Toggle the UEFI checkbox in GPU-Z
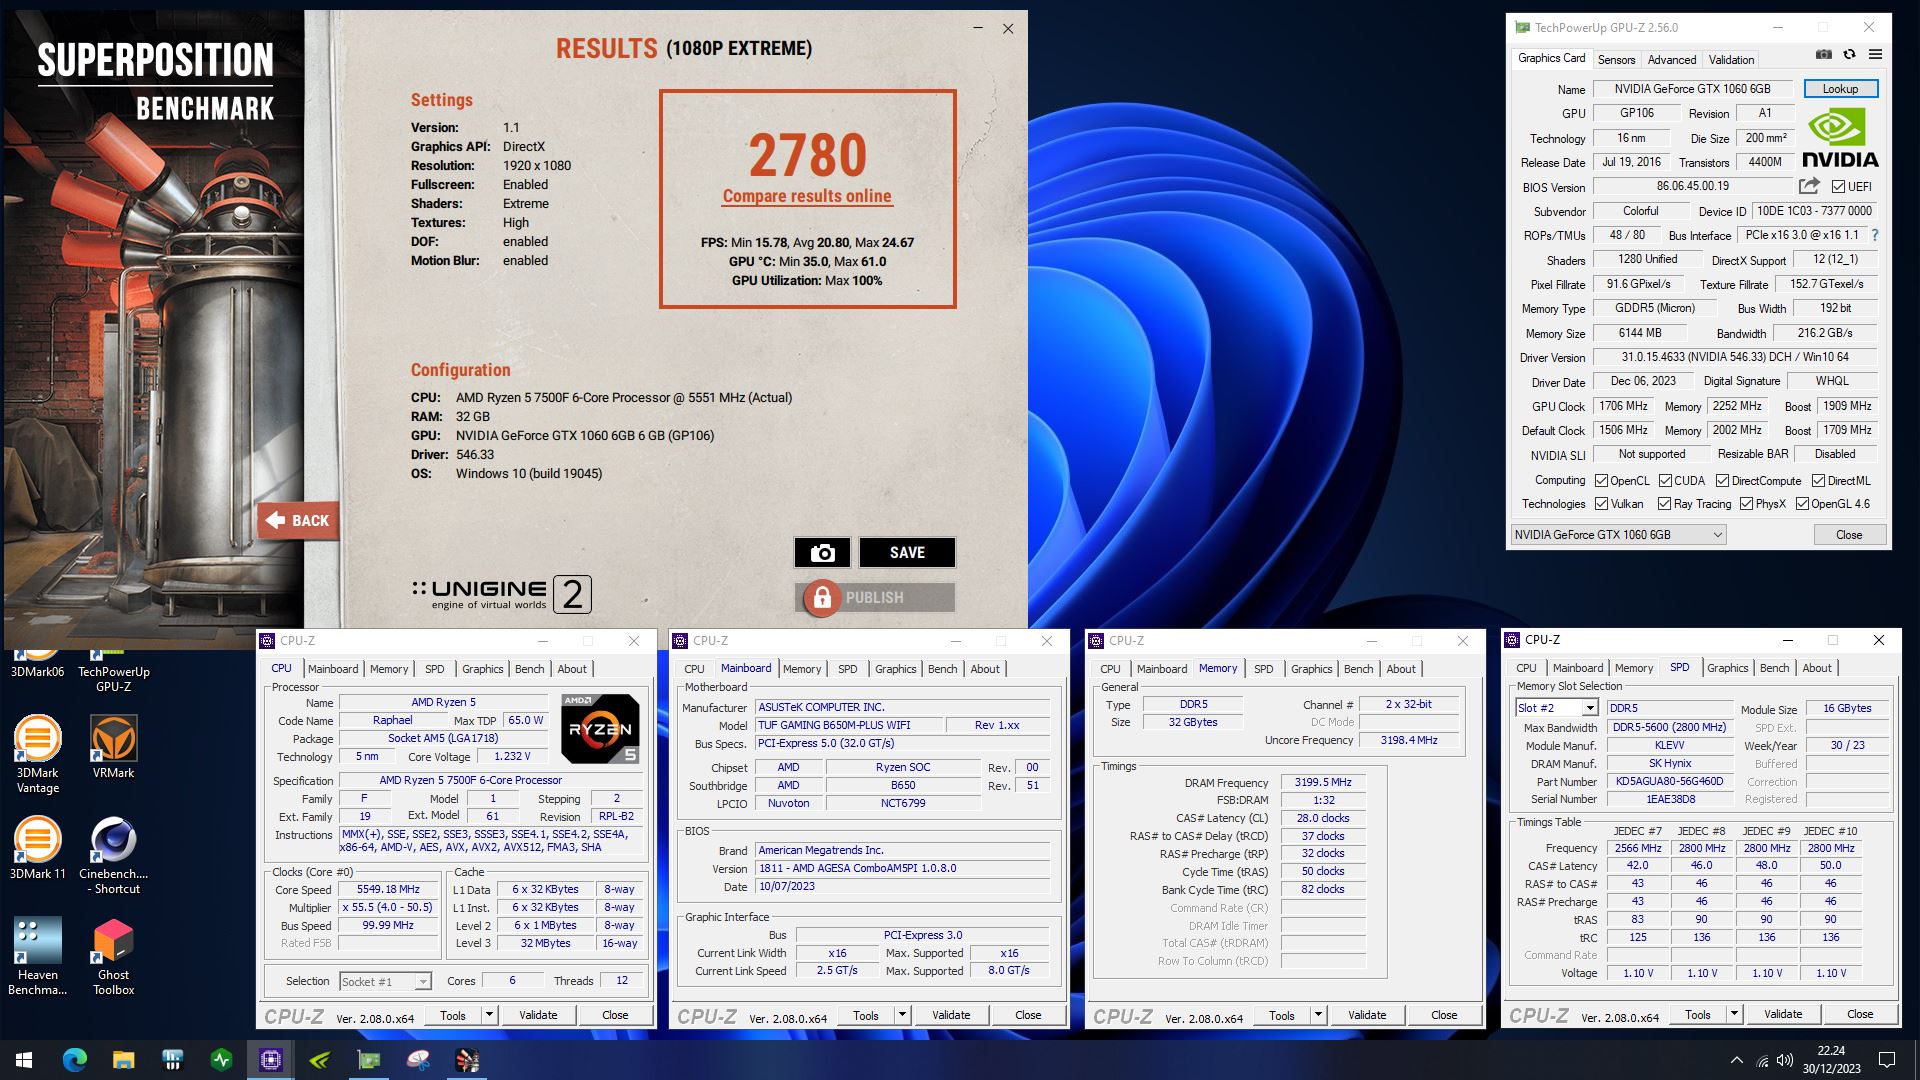This screenshot has height=1080, width=1920. (x=1838, y=187)
